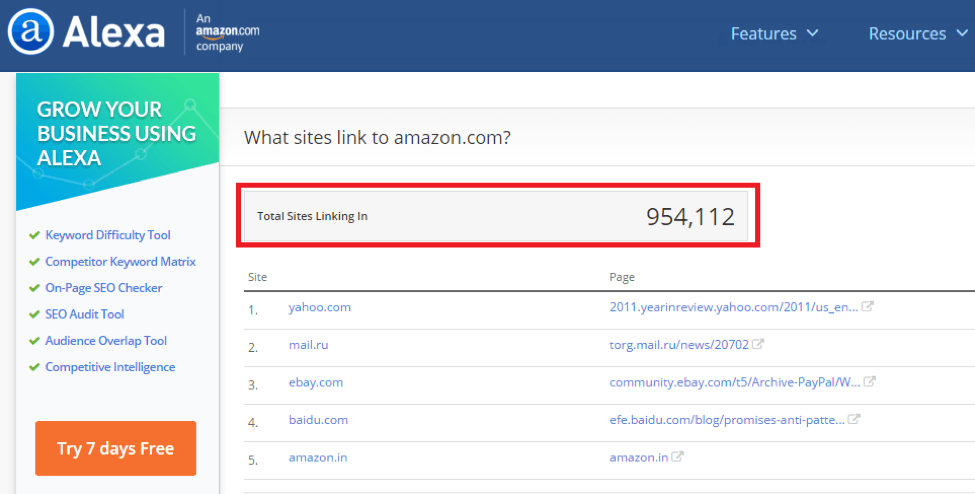Select Audience Overlap Tool link

(106, 341)
